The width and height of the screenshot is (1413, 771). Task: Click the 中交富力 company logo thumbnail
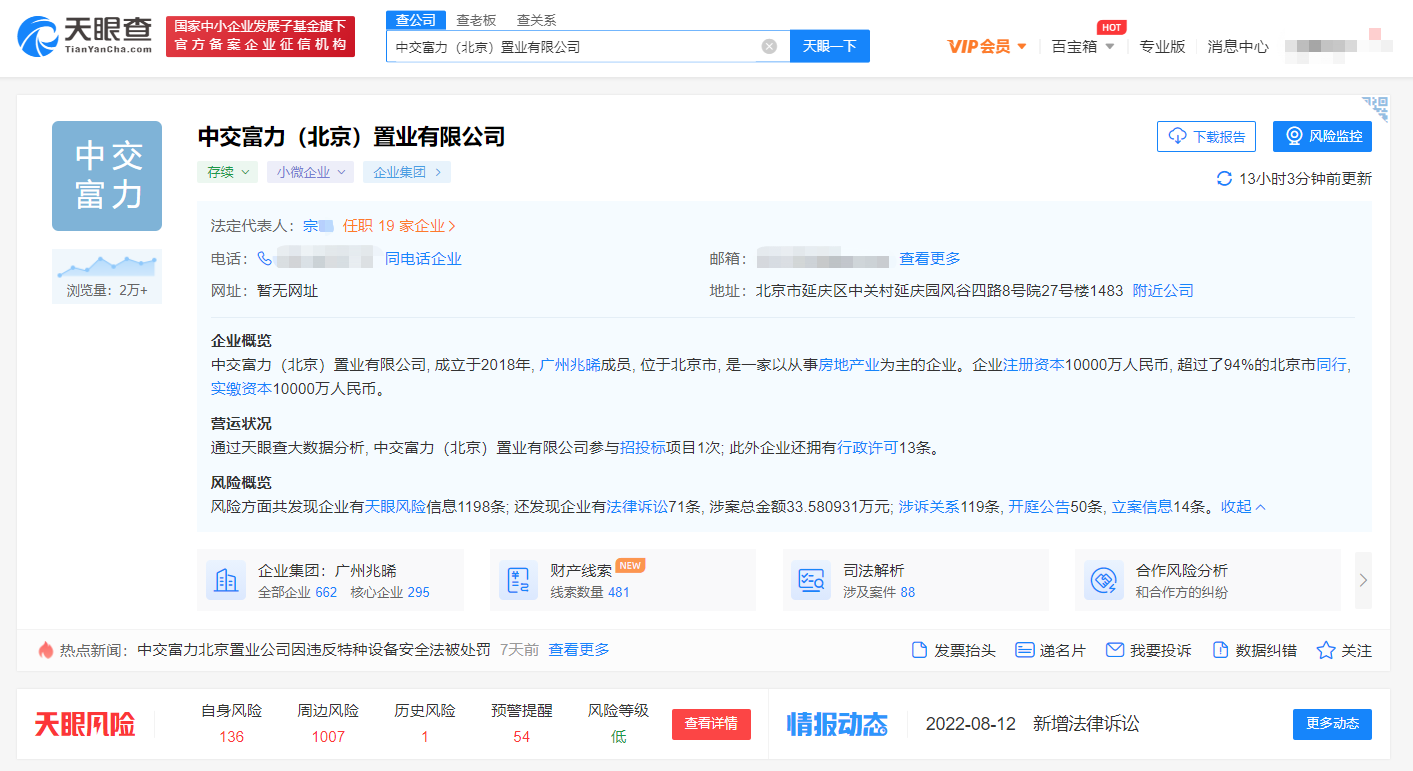[107, 176]
